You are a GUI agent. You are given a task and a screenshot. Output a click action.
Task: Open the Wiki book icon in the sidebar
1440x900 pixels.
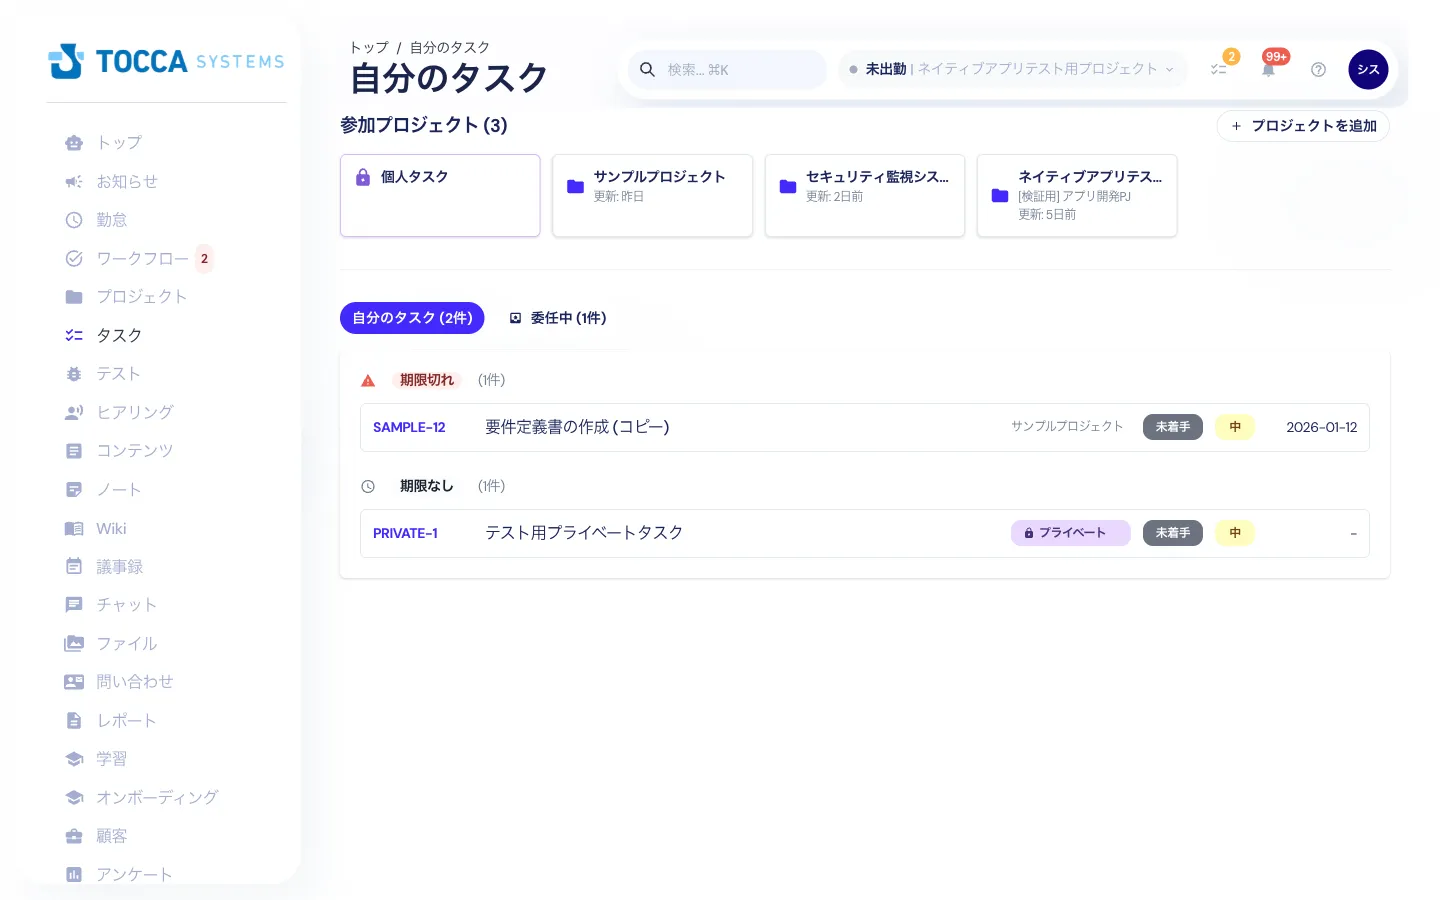click(x=74, y=528)
